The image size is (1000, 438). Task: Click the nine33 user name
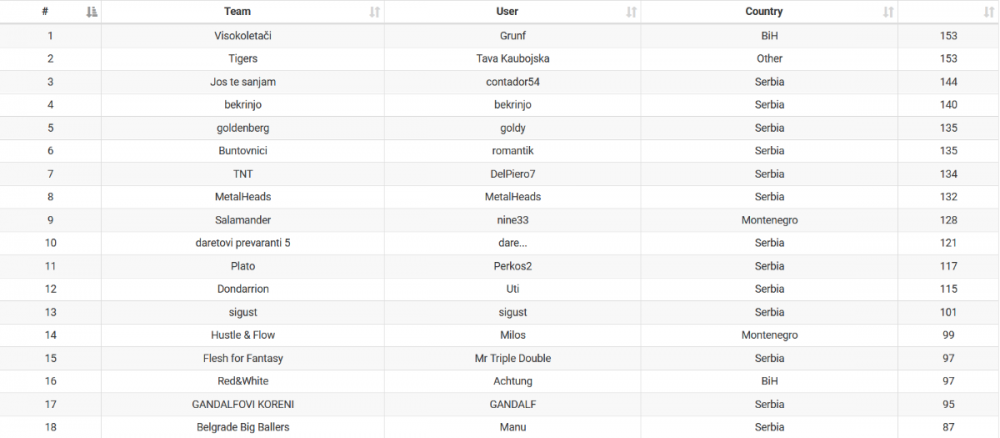click(513, 220)
